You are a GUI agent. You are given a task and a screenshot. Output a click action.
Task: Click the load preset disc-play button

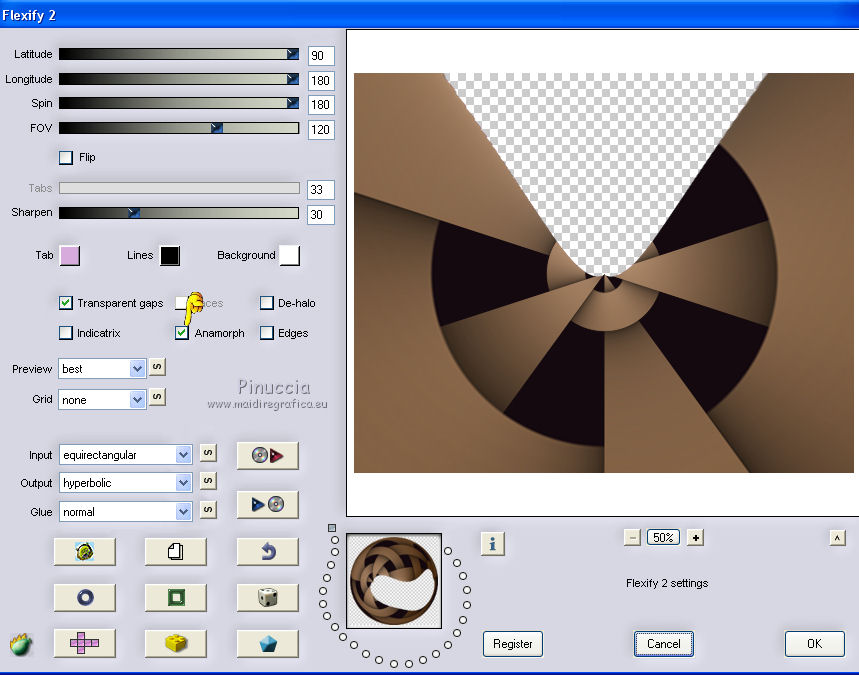point(267,455)
